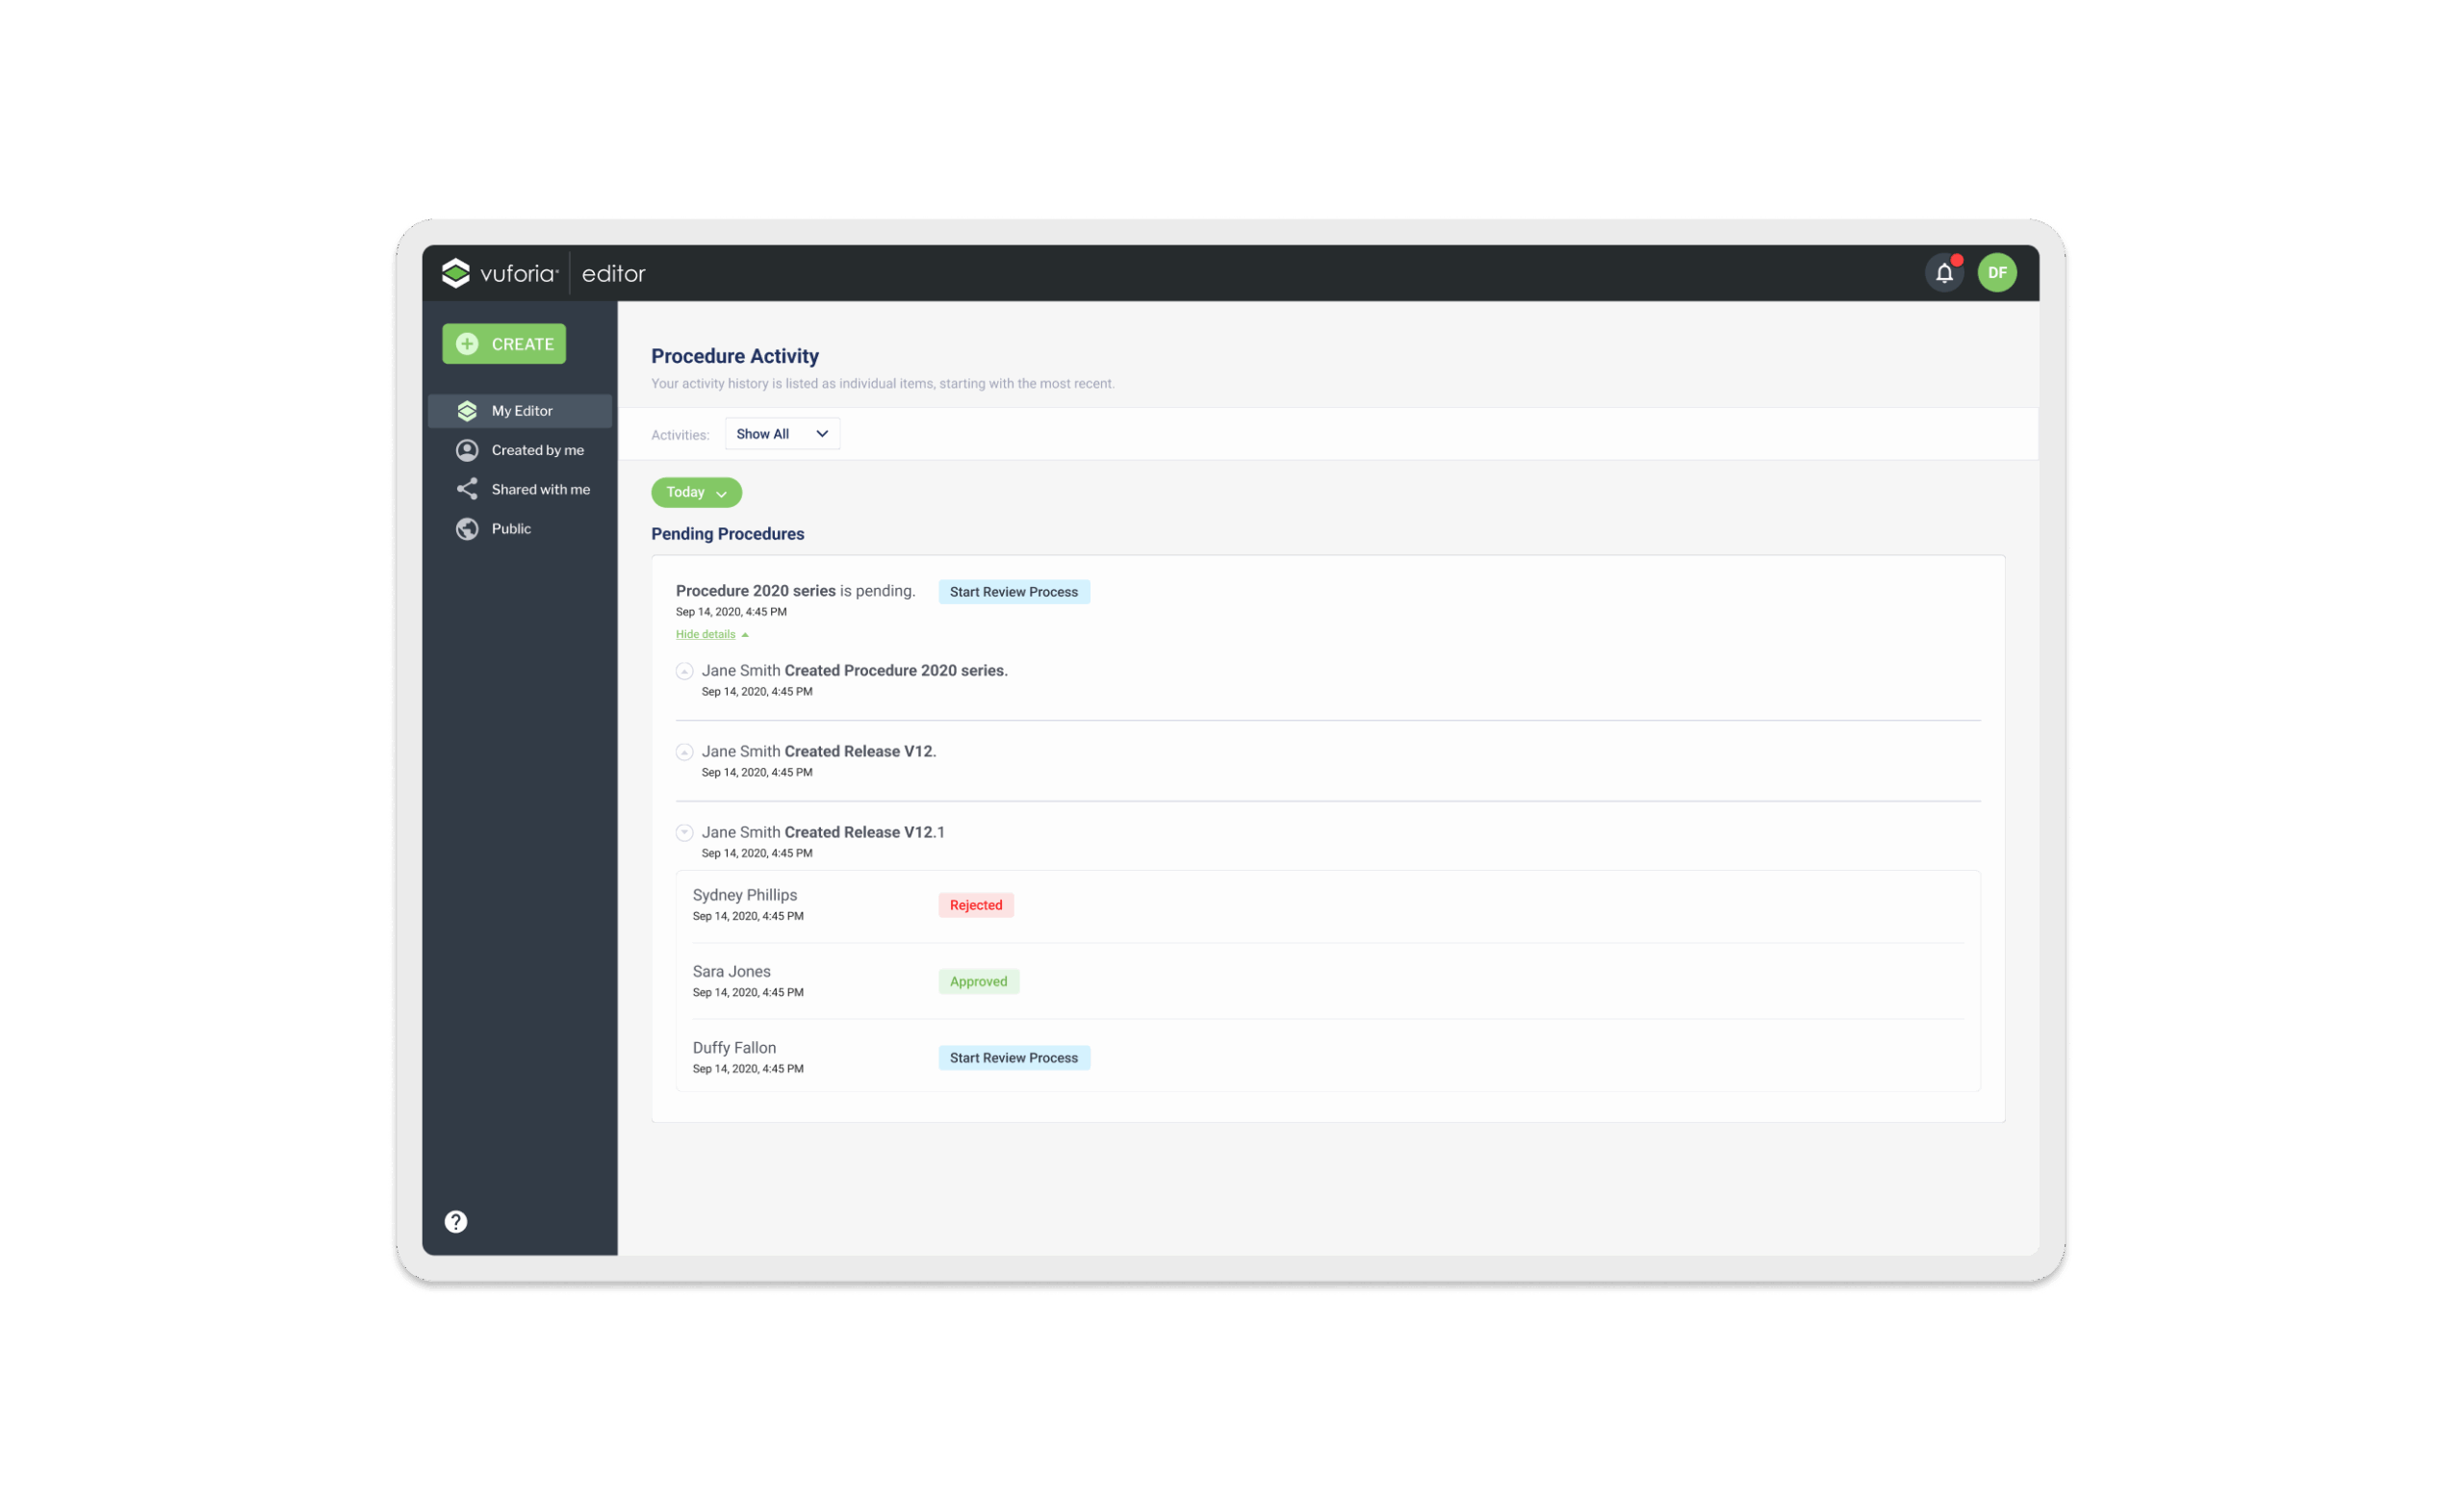Select Shared with me in the sidebar
Screen dimensions: 2464x1502
click(540, 489)
